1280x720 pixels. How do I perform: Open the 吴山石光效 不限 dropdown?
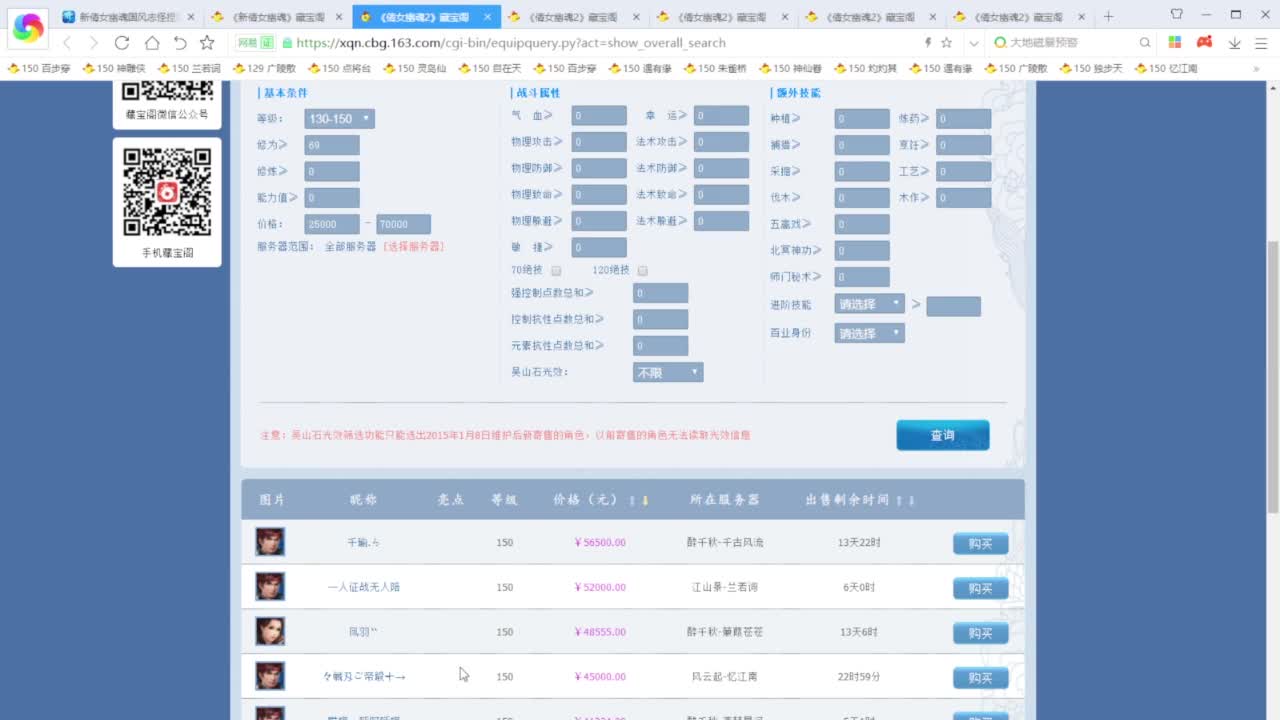pyautogui.click(x=666, y=371)
